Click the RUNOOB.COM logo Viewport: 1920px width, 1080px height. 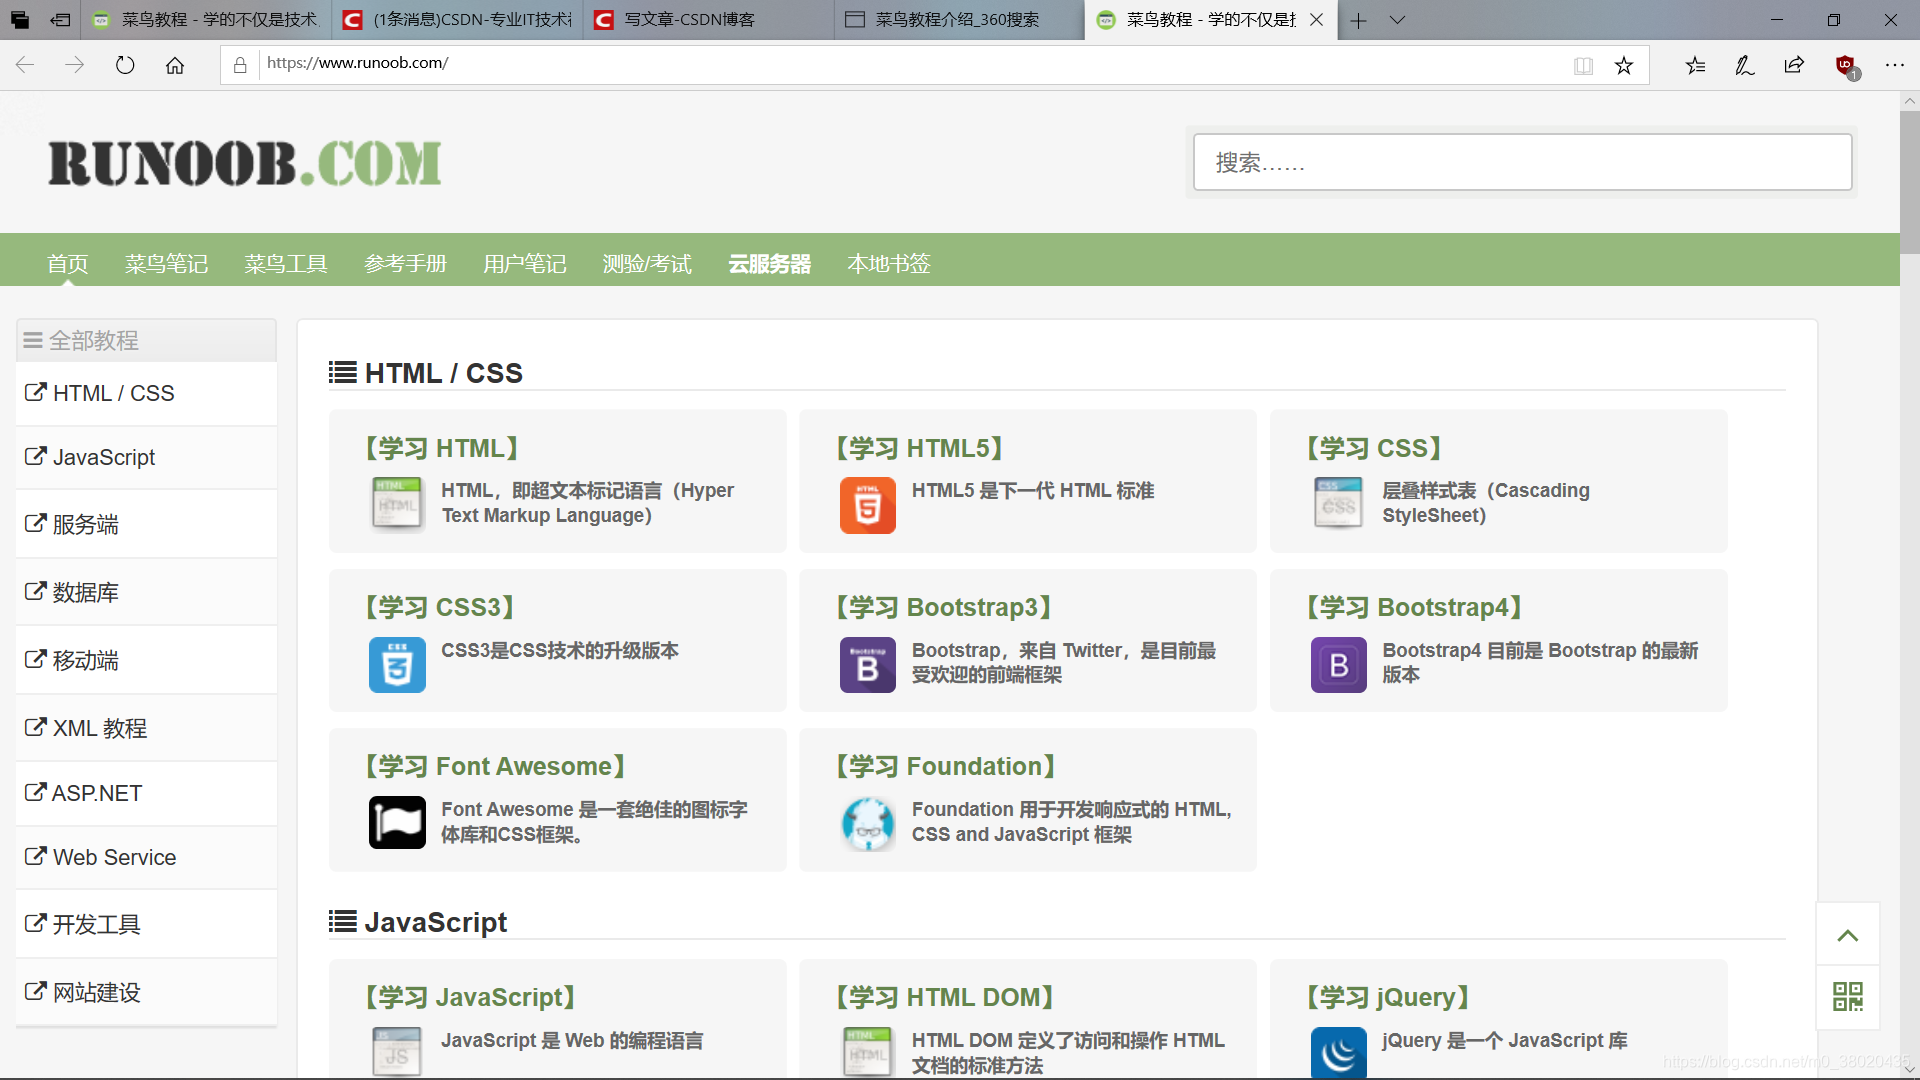tap(243, 162)
